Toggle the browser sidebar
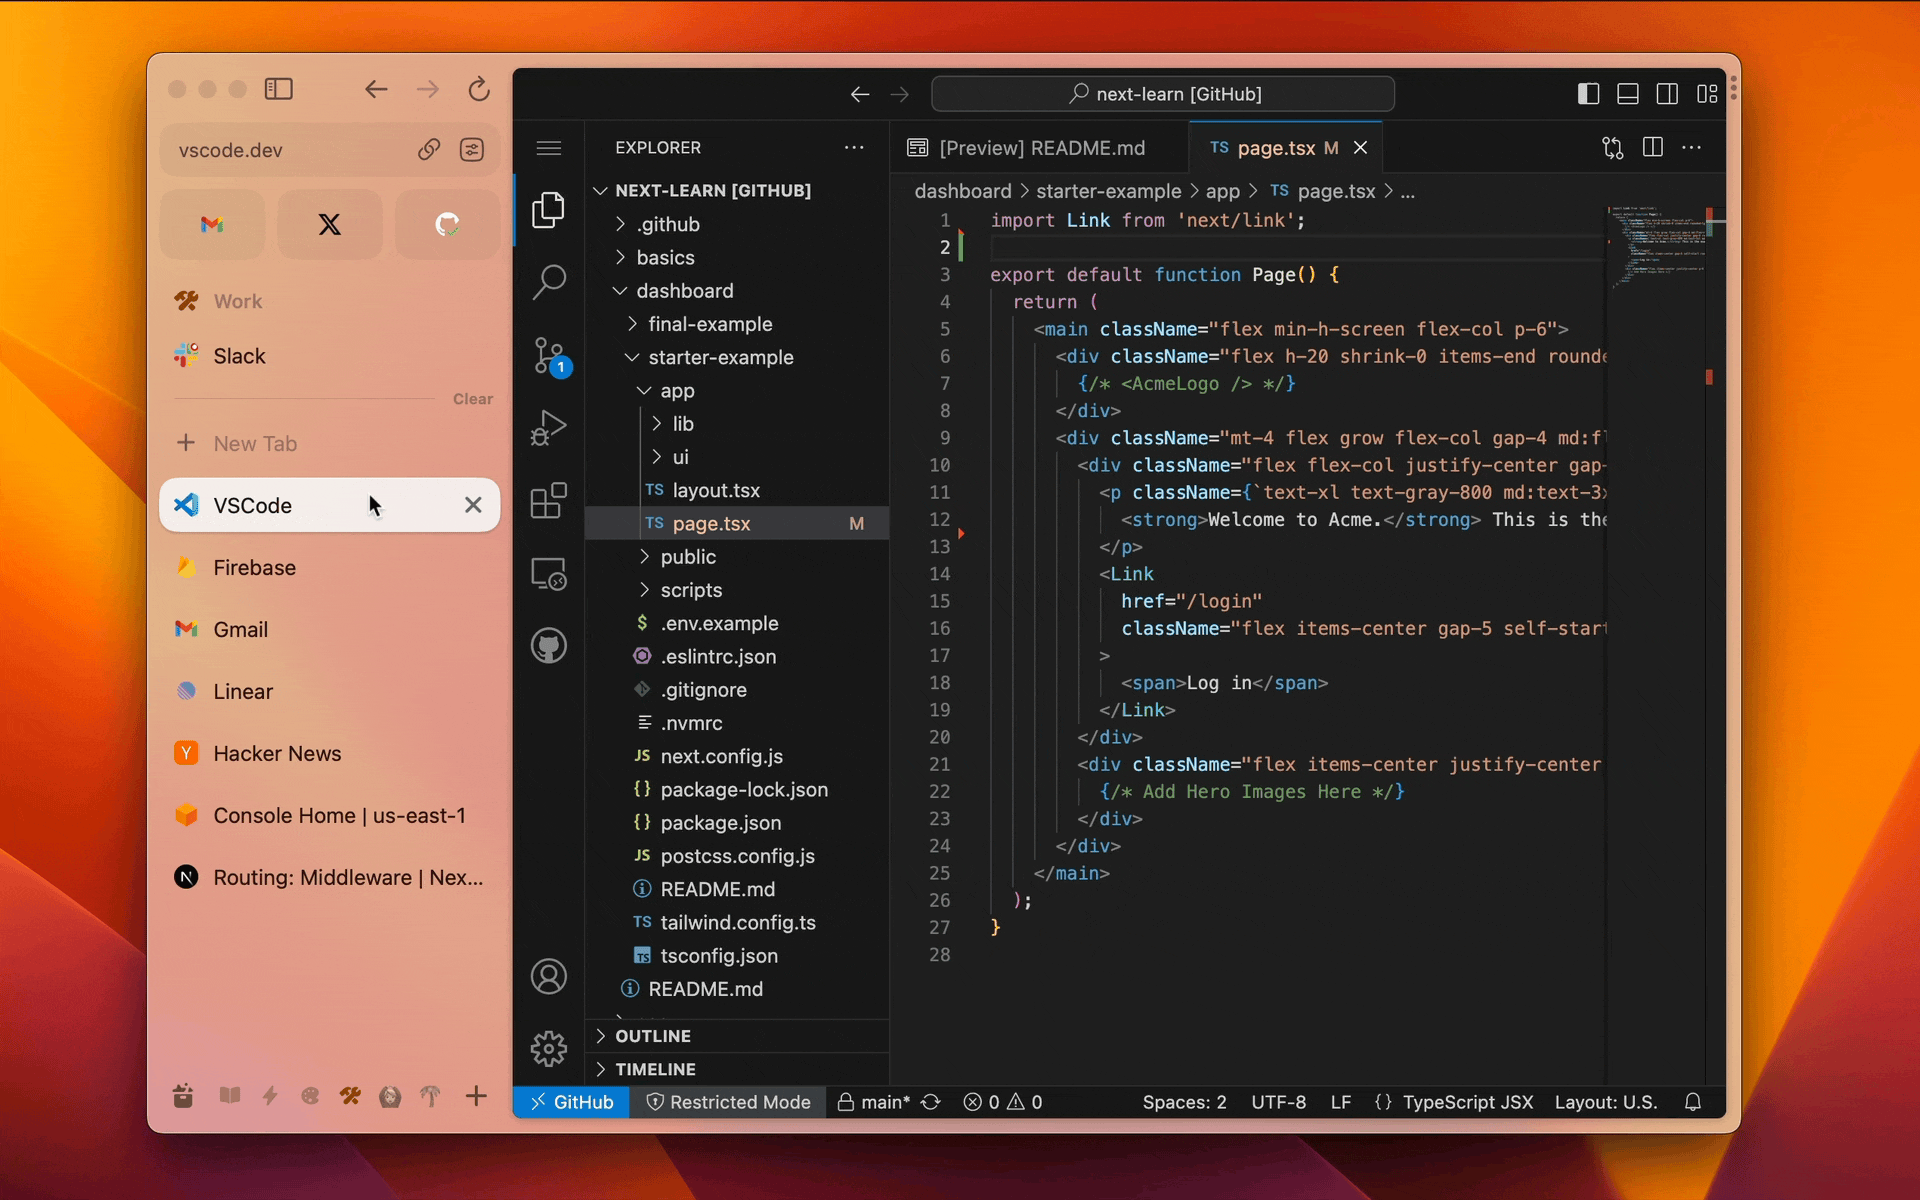The image size is (1920, 1200). click(278, 89)
